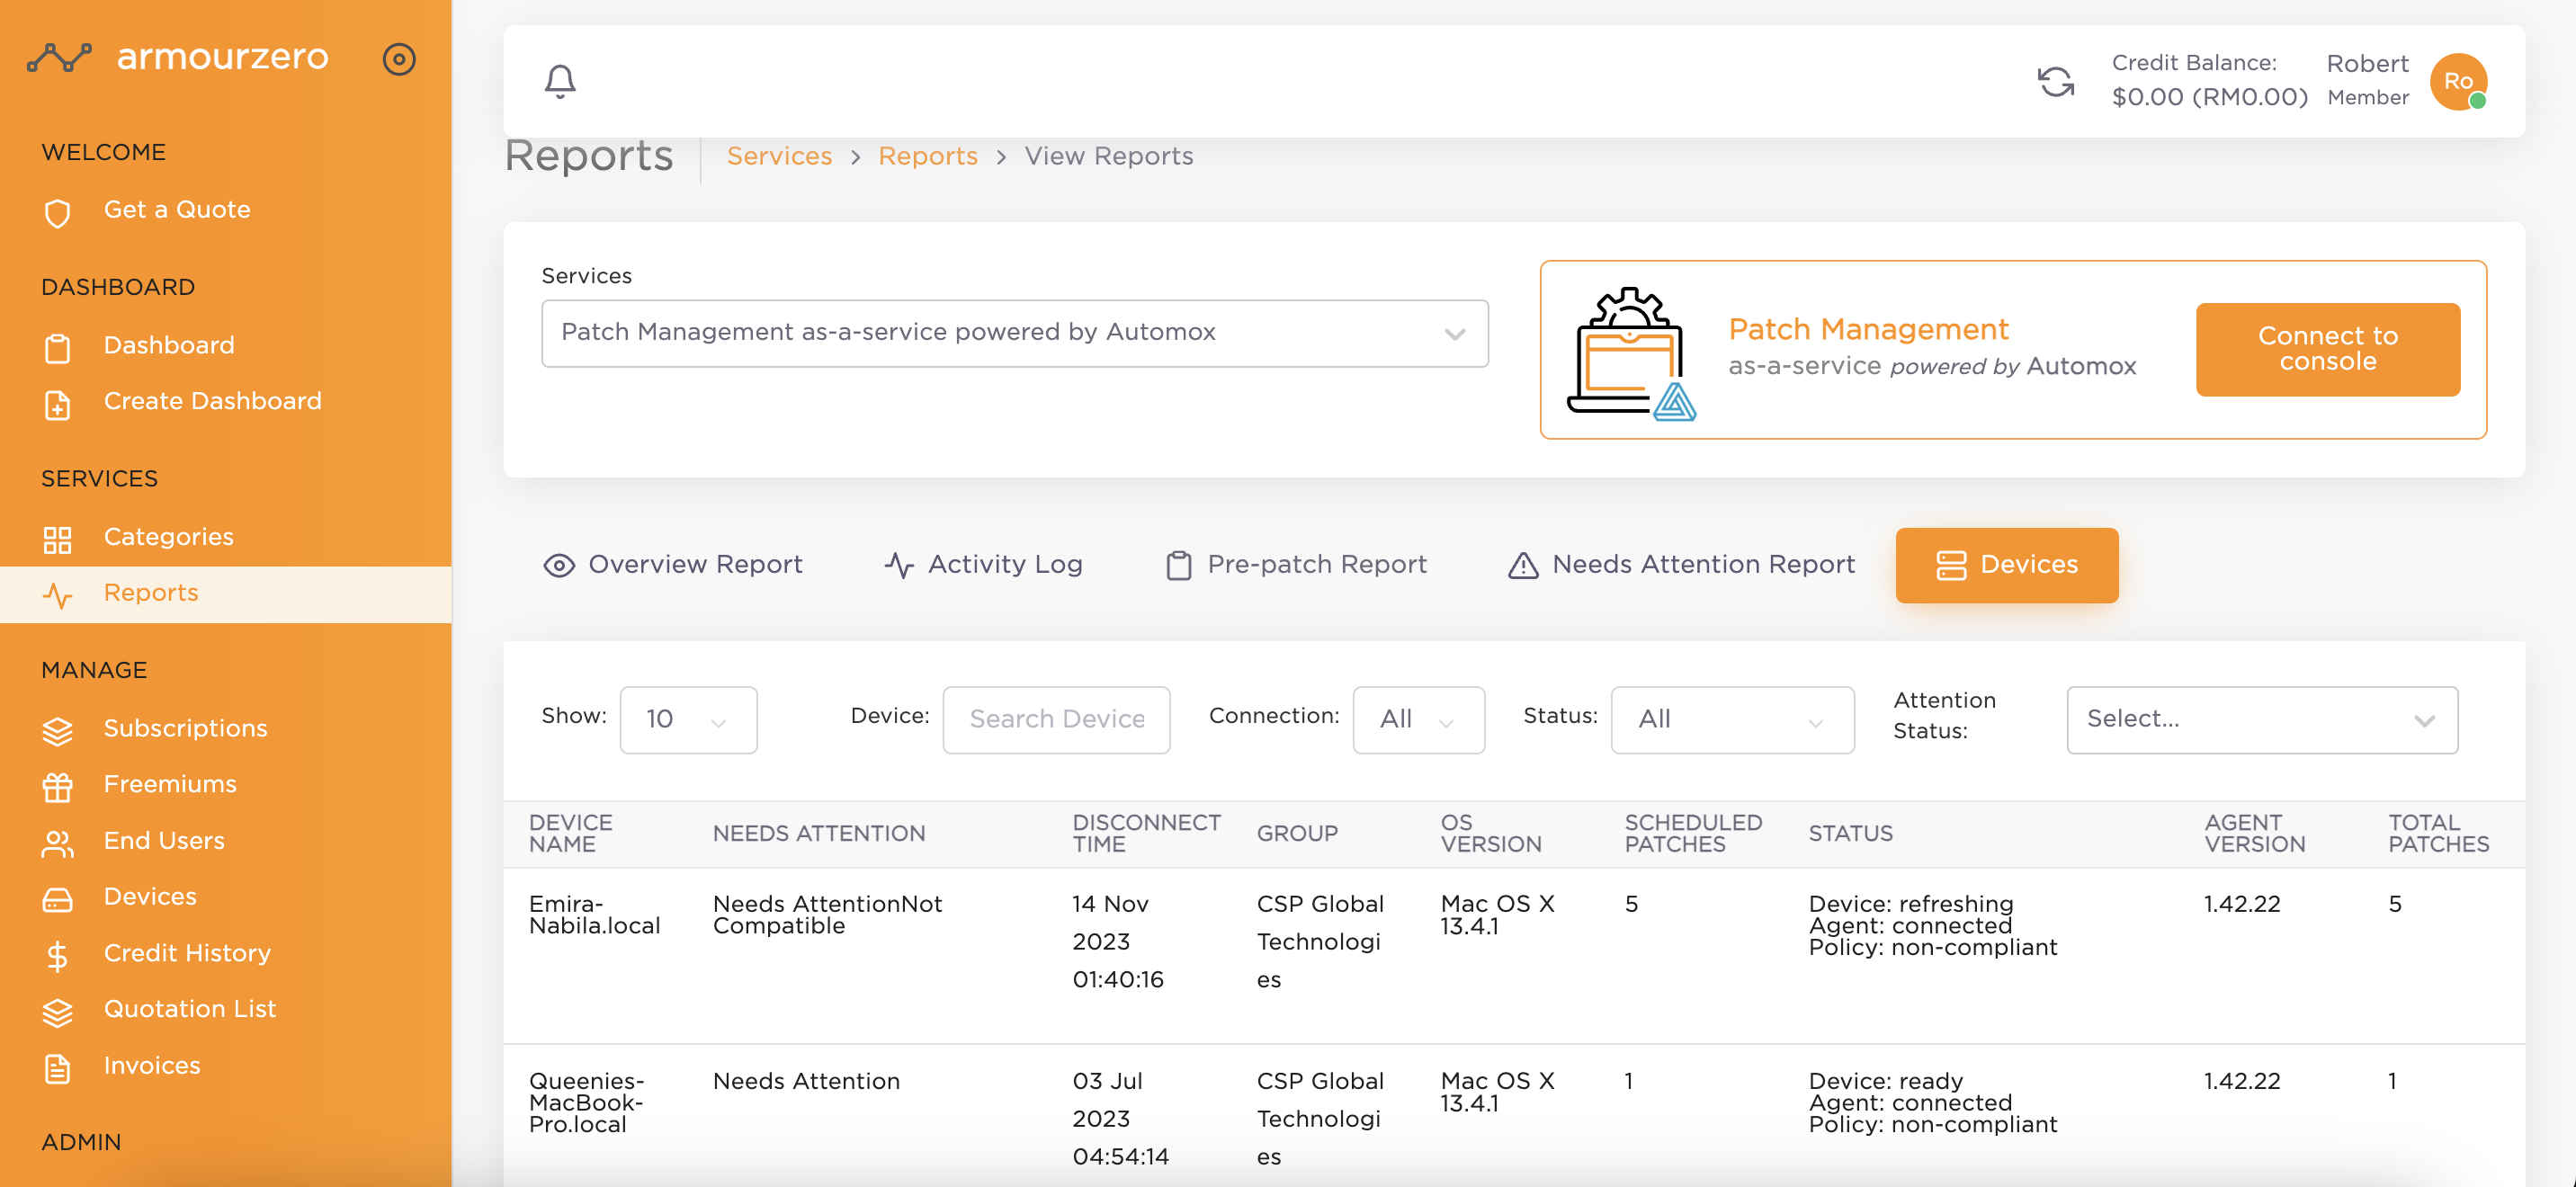Follow the Services breadcrumb link
The image size is (2576, 1187).
[779, 156]
